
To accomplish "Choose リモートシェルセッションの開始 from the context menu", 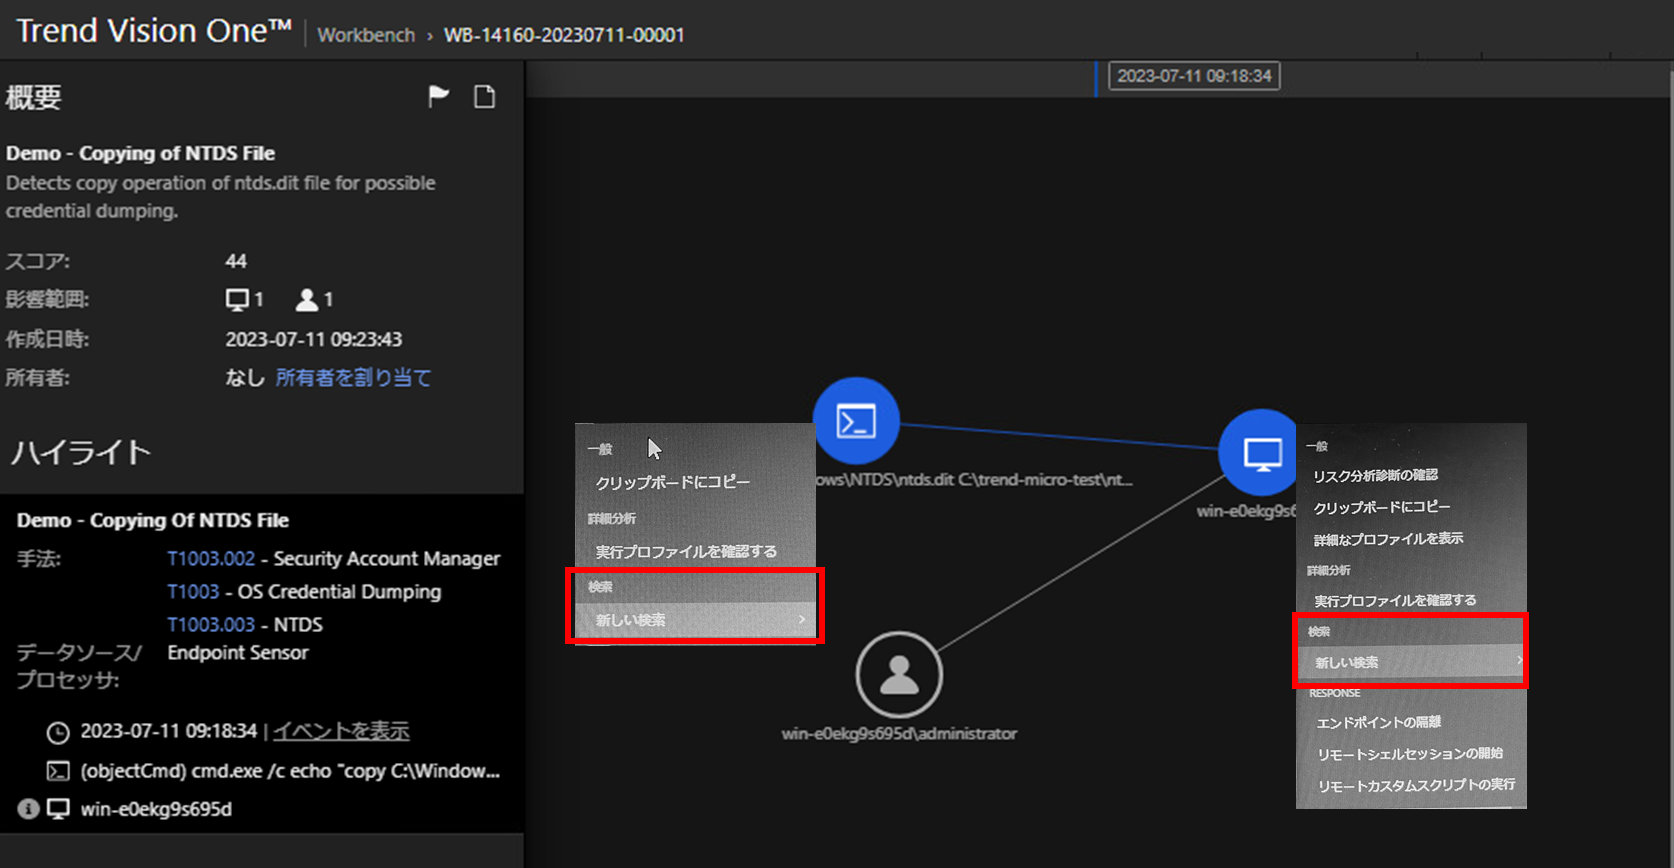I will click(x=1409, y=754).
